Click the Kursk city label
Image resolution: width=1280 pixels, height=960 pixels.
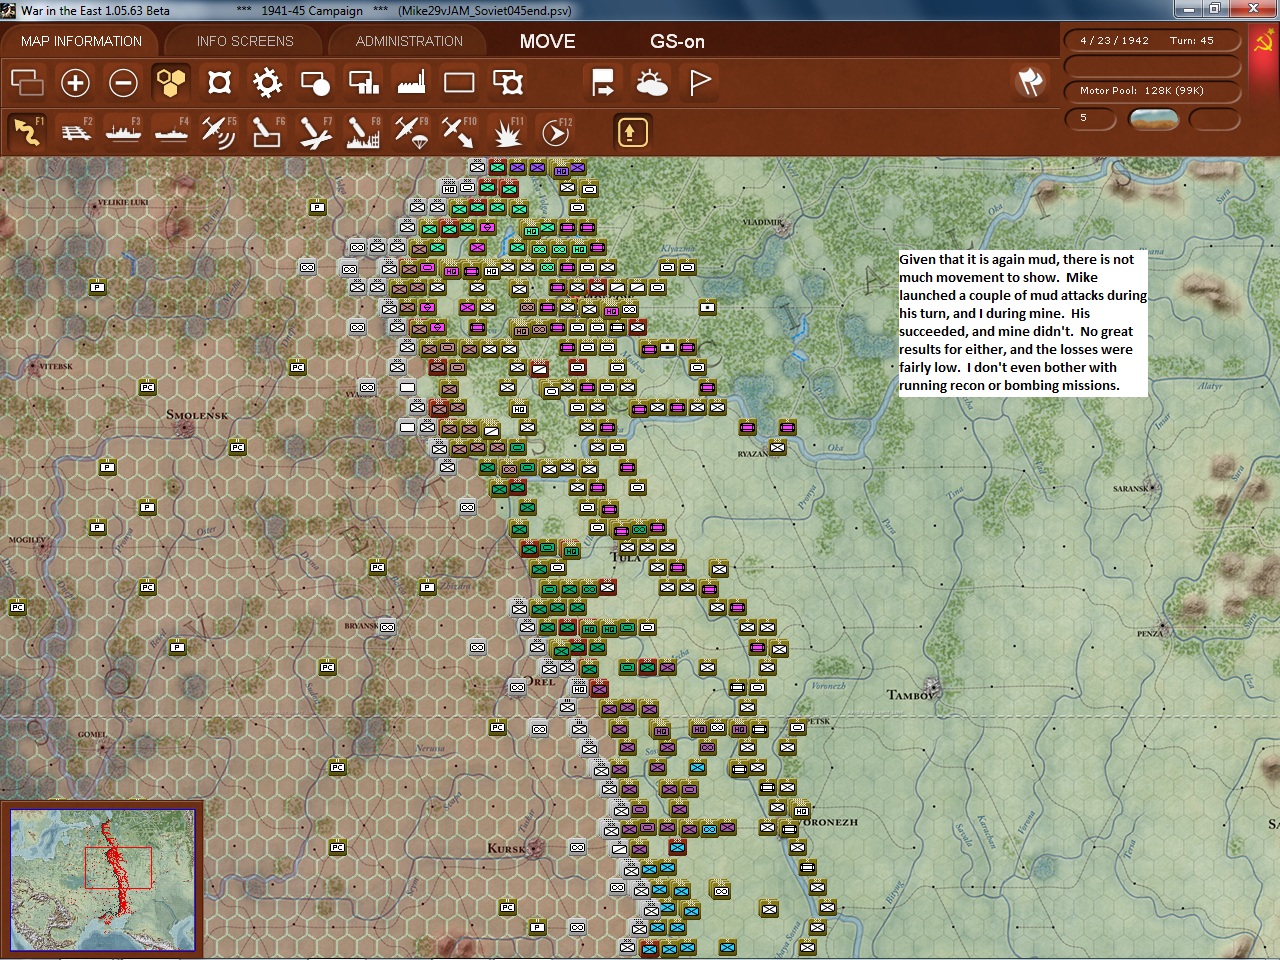pos(507,848)
